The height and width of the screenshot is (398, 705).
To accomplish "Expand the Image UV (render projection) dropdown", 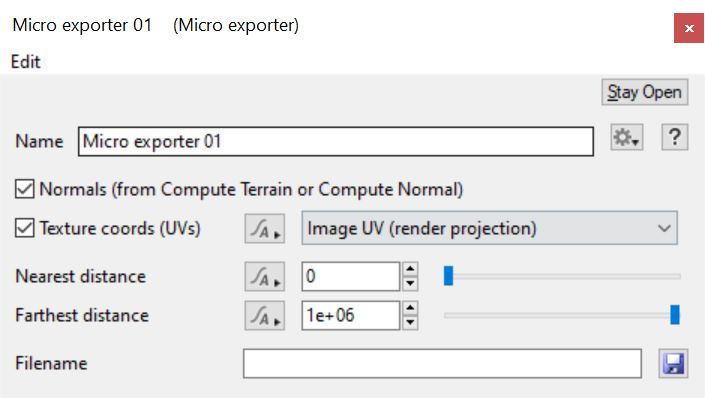I will (489, 228).
